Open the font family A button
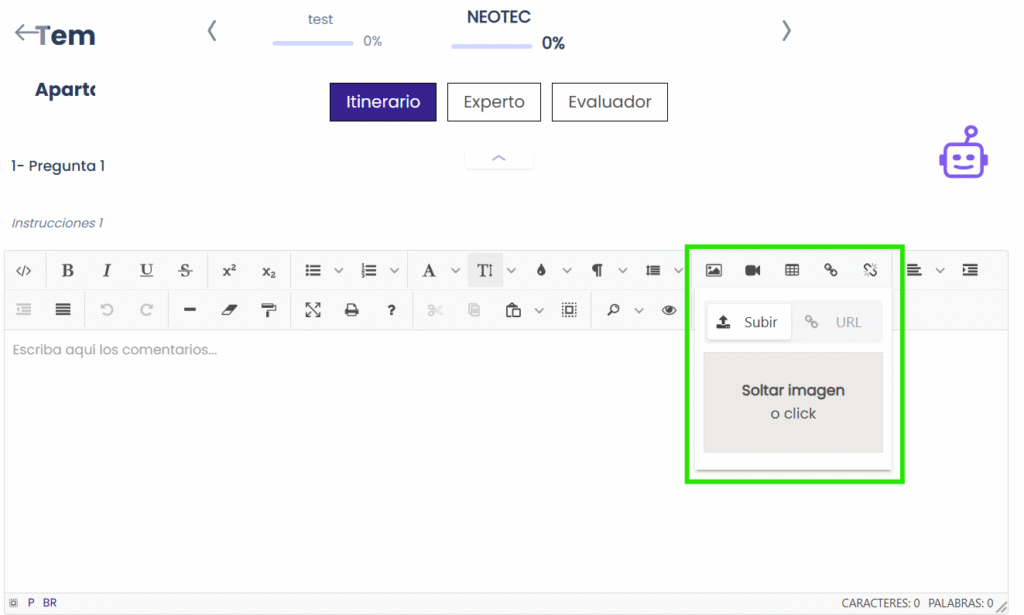 coord(429,270)
